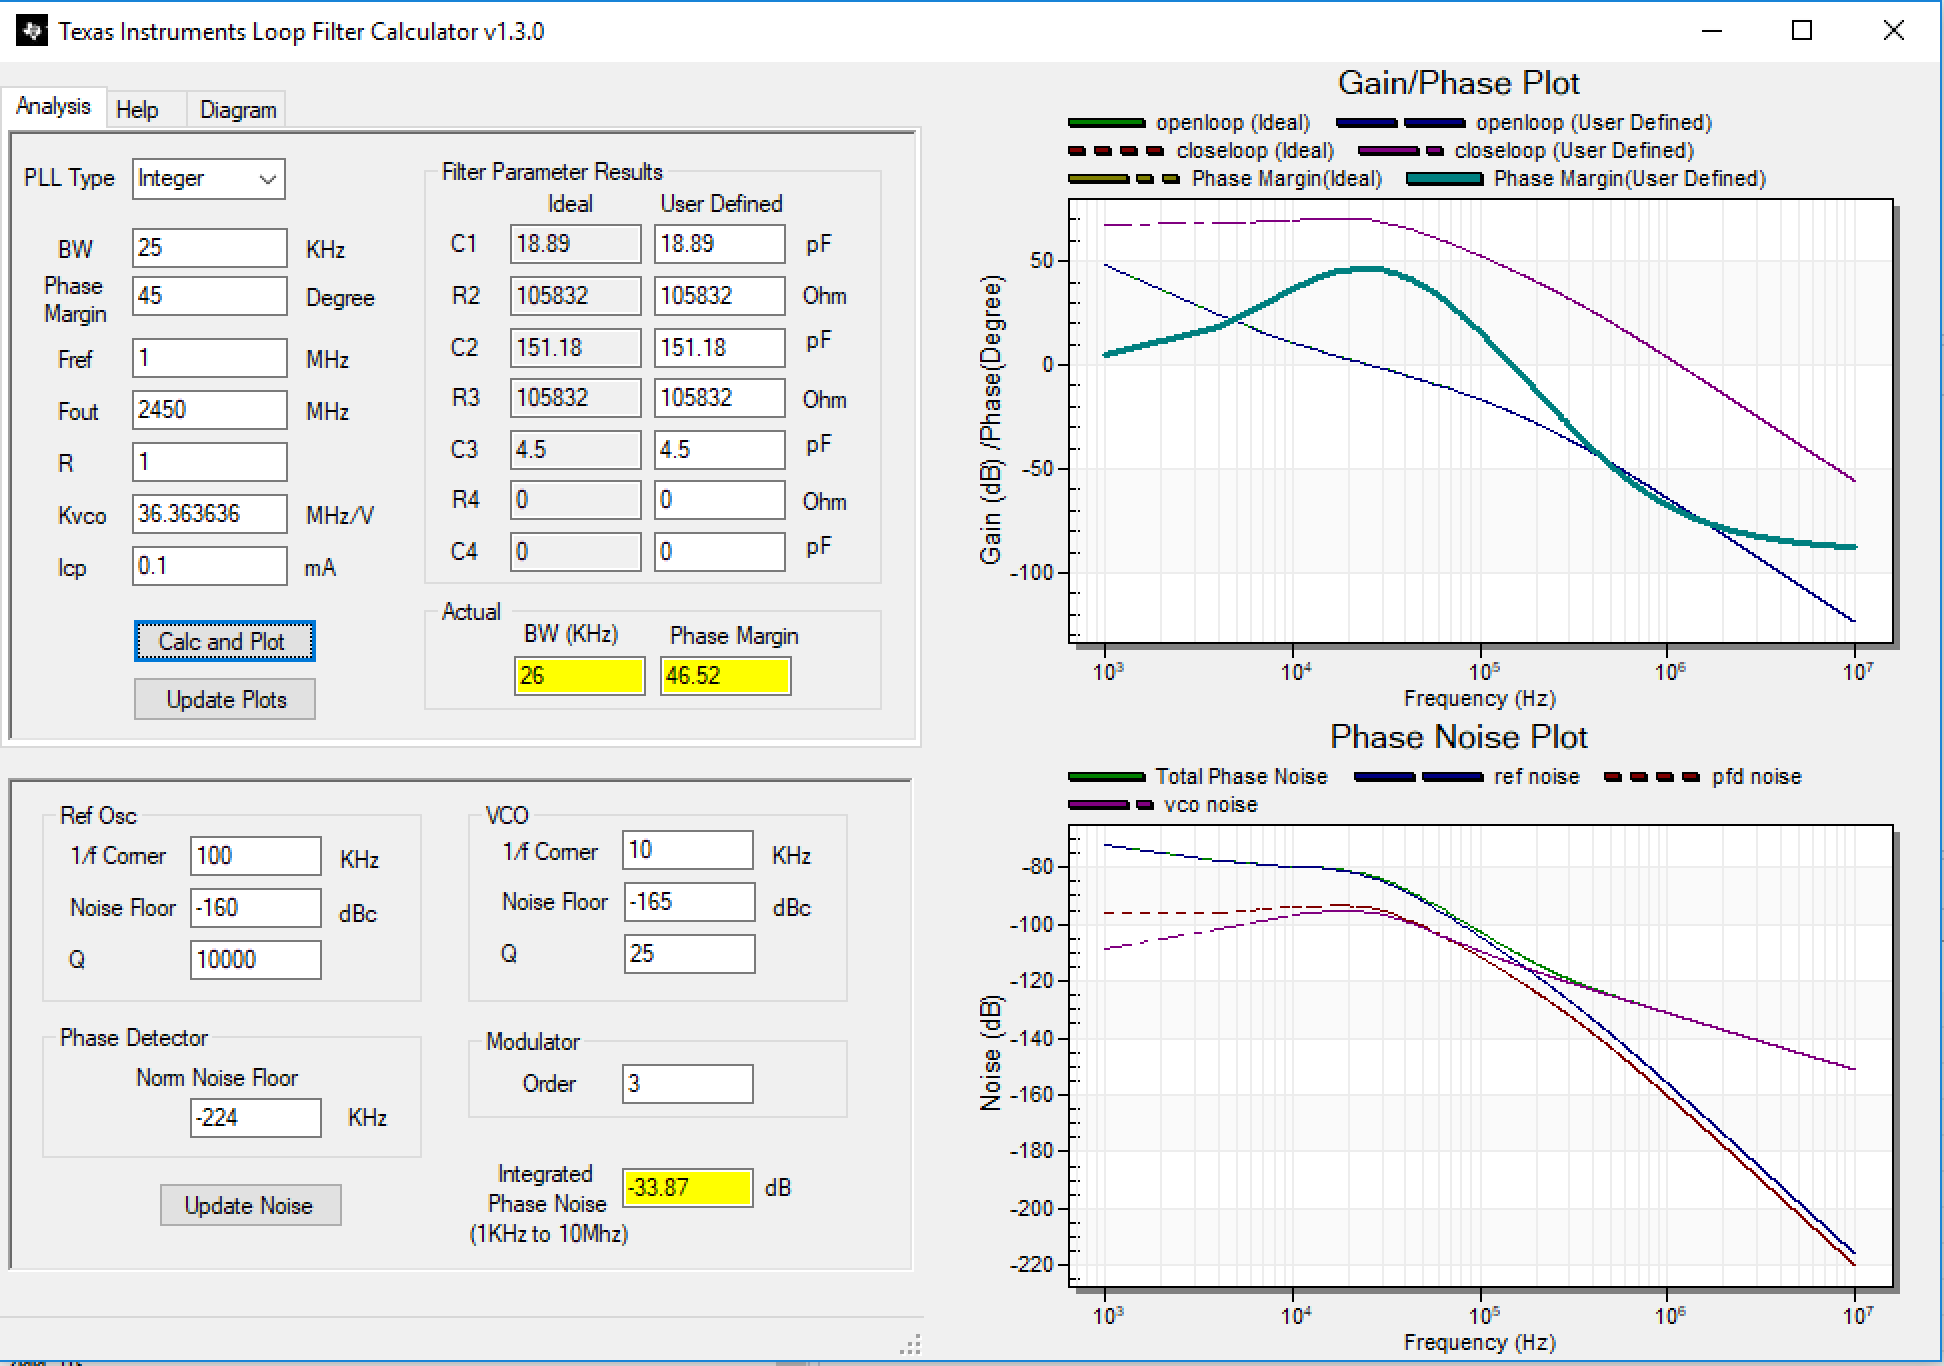Click the VCO Q field
This screenshot has height=1366, width=1944.
point(689,954)
